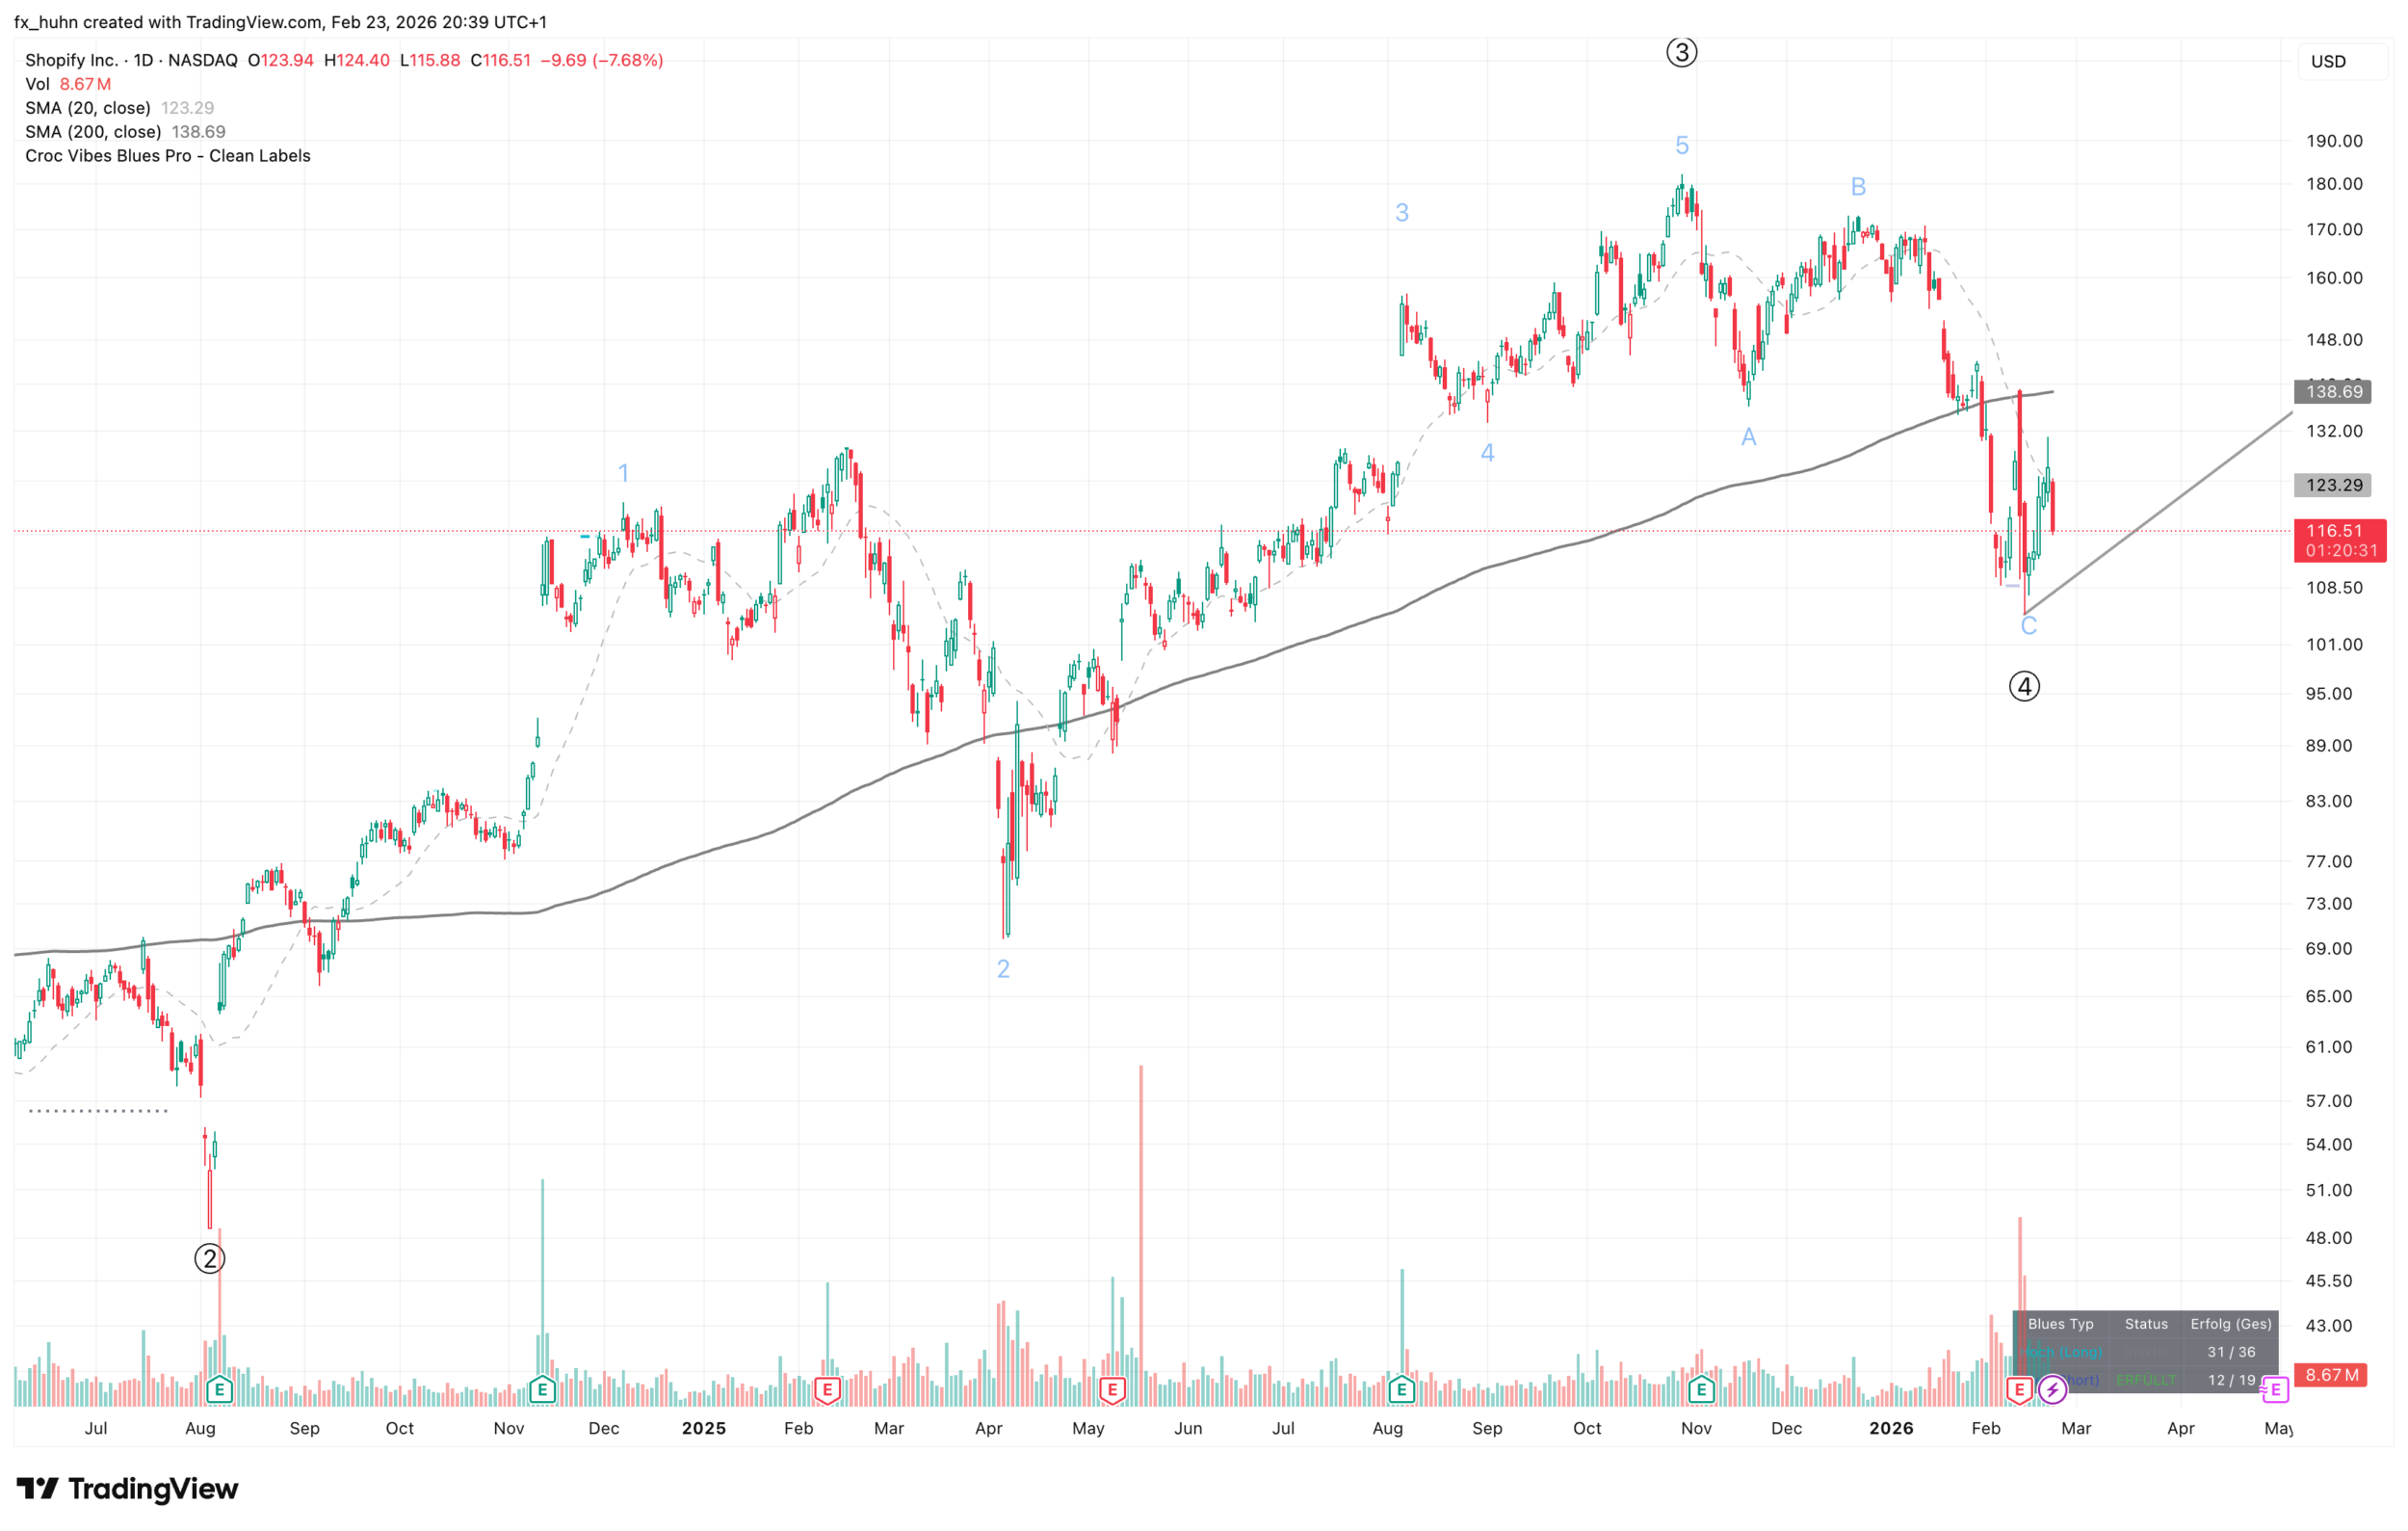The height and width of the screenshot is (1531, 2408).
Task: Click the pink upcoming earnings icon
Action: point(2275,1389)
